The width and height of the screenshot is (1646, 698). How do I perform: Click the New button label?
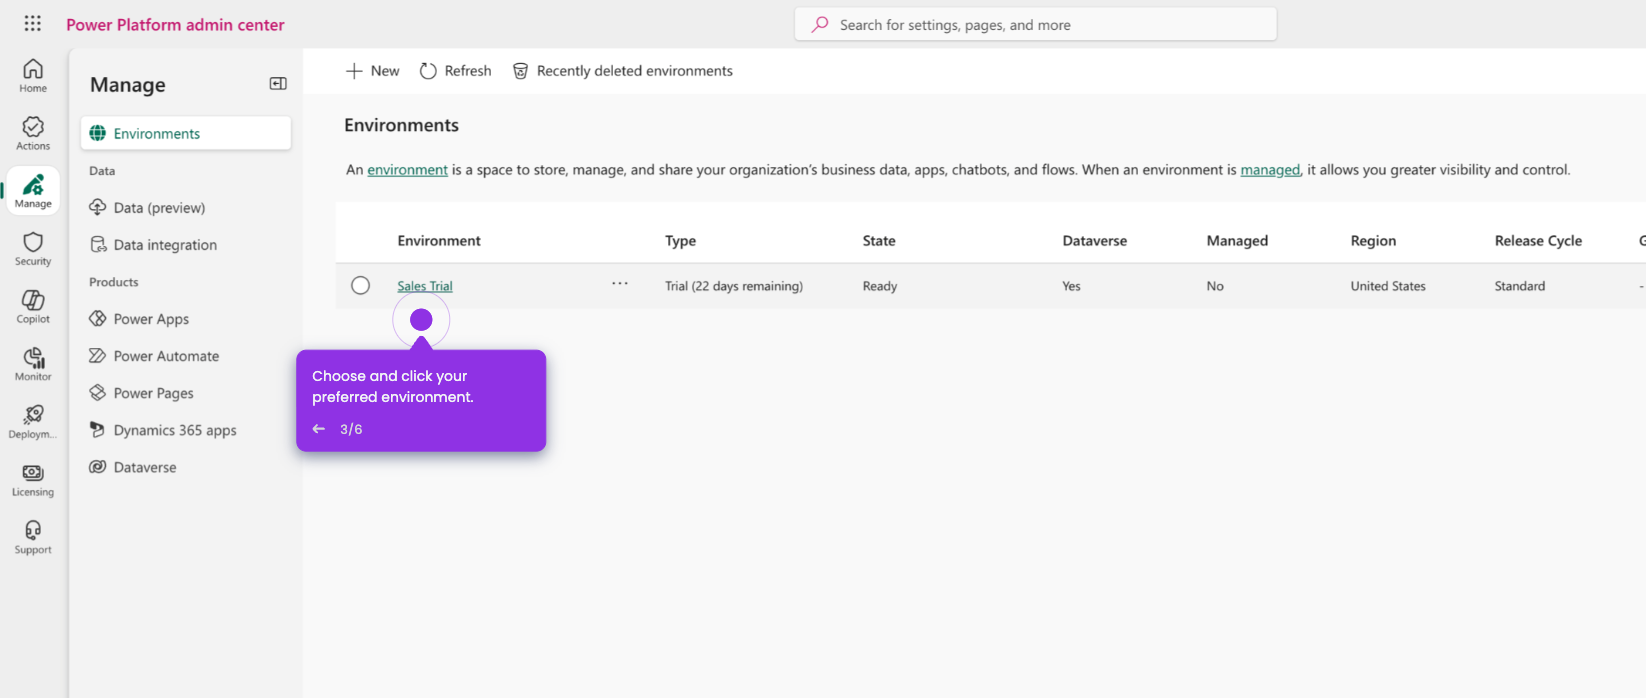click(385, 71)
